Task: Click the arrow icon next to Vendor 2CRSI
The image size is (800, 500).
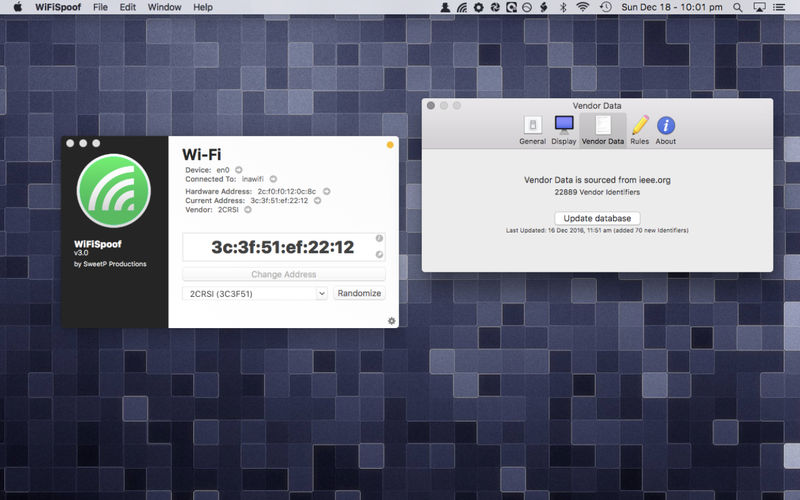Action: pyautogui.click(x=248, y=210)
